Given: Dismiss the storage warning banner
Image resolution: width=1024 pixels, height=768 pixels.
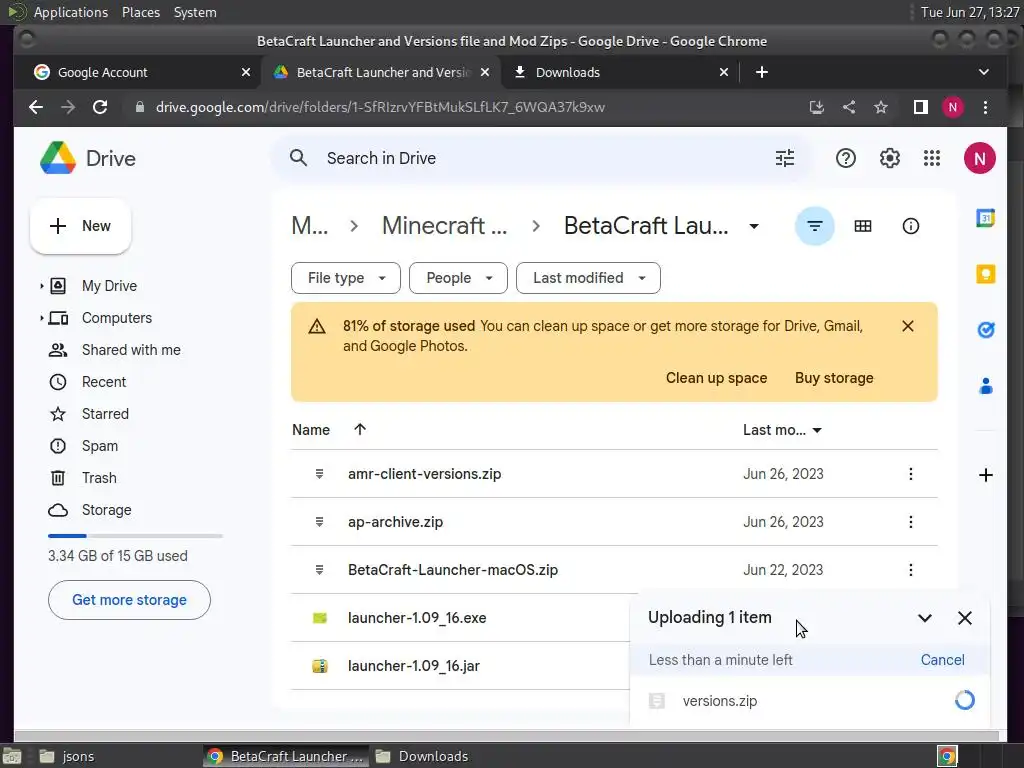Looking at the screenshot, I should coord(908,326).
